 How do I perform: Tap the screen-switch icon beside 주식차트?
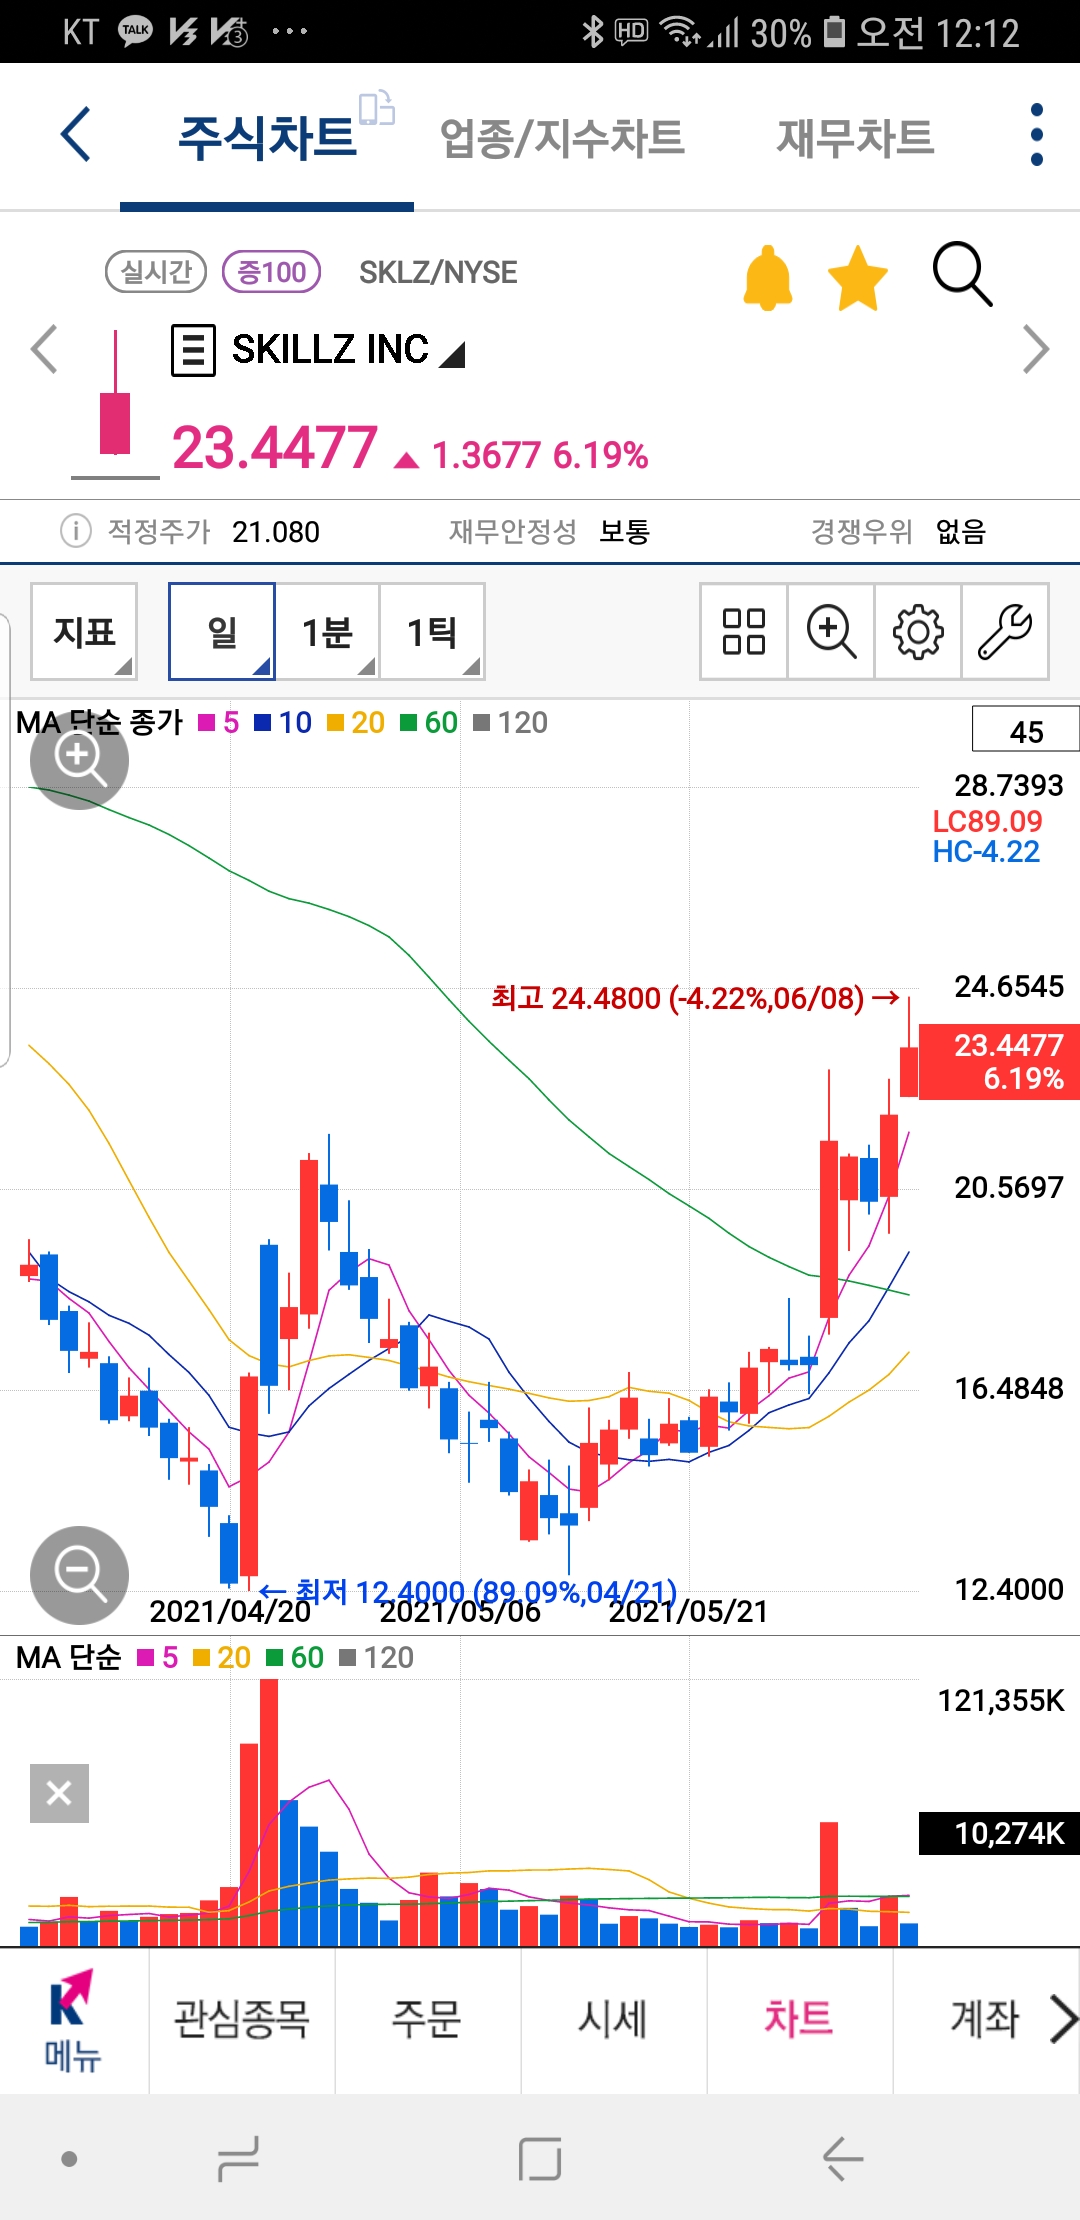pyautogui.click(x=377, y=108)
